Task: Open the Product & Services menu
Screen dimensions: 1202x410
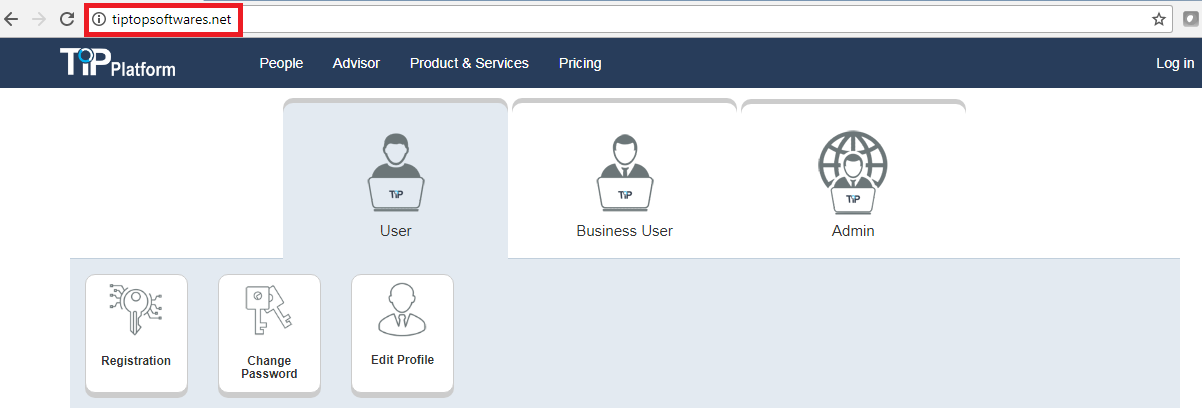Action: tap(469, 63)
